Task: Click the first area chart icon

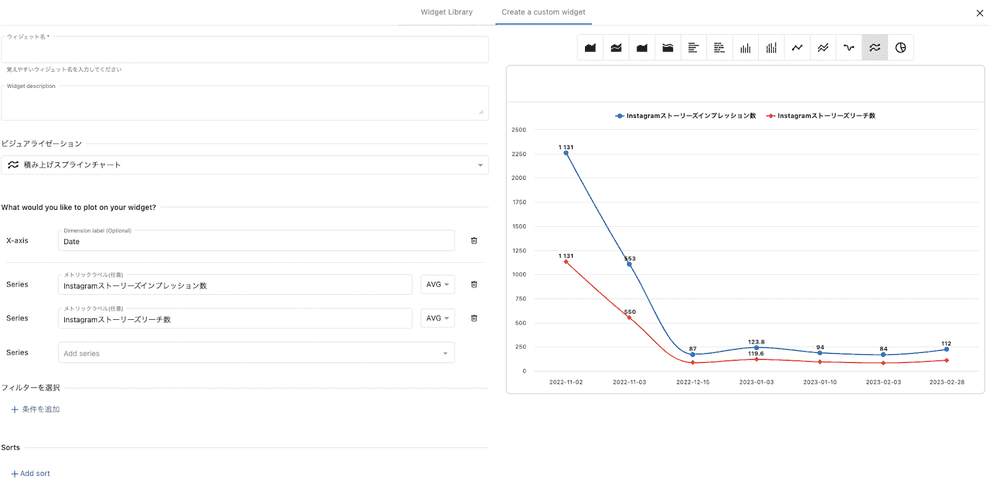Action: click(590, 48)
